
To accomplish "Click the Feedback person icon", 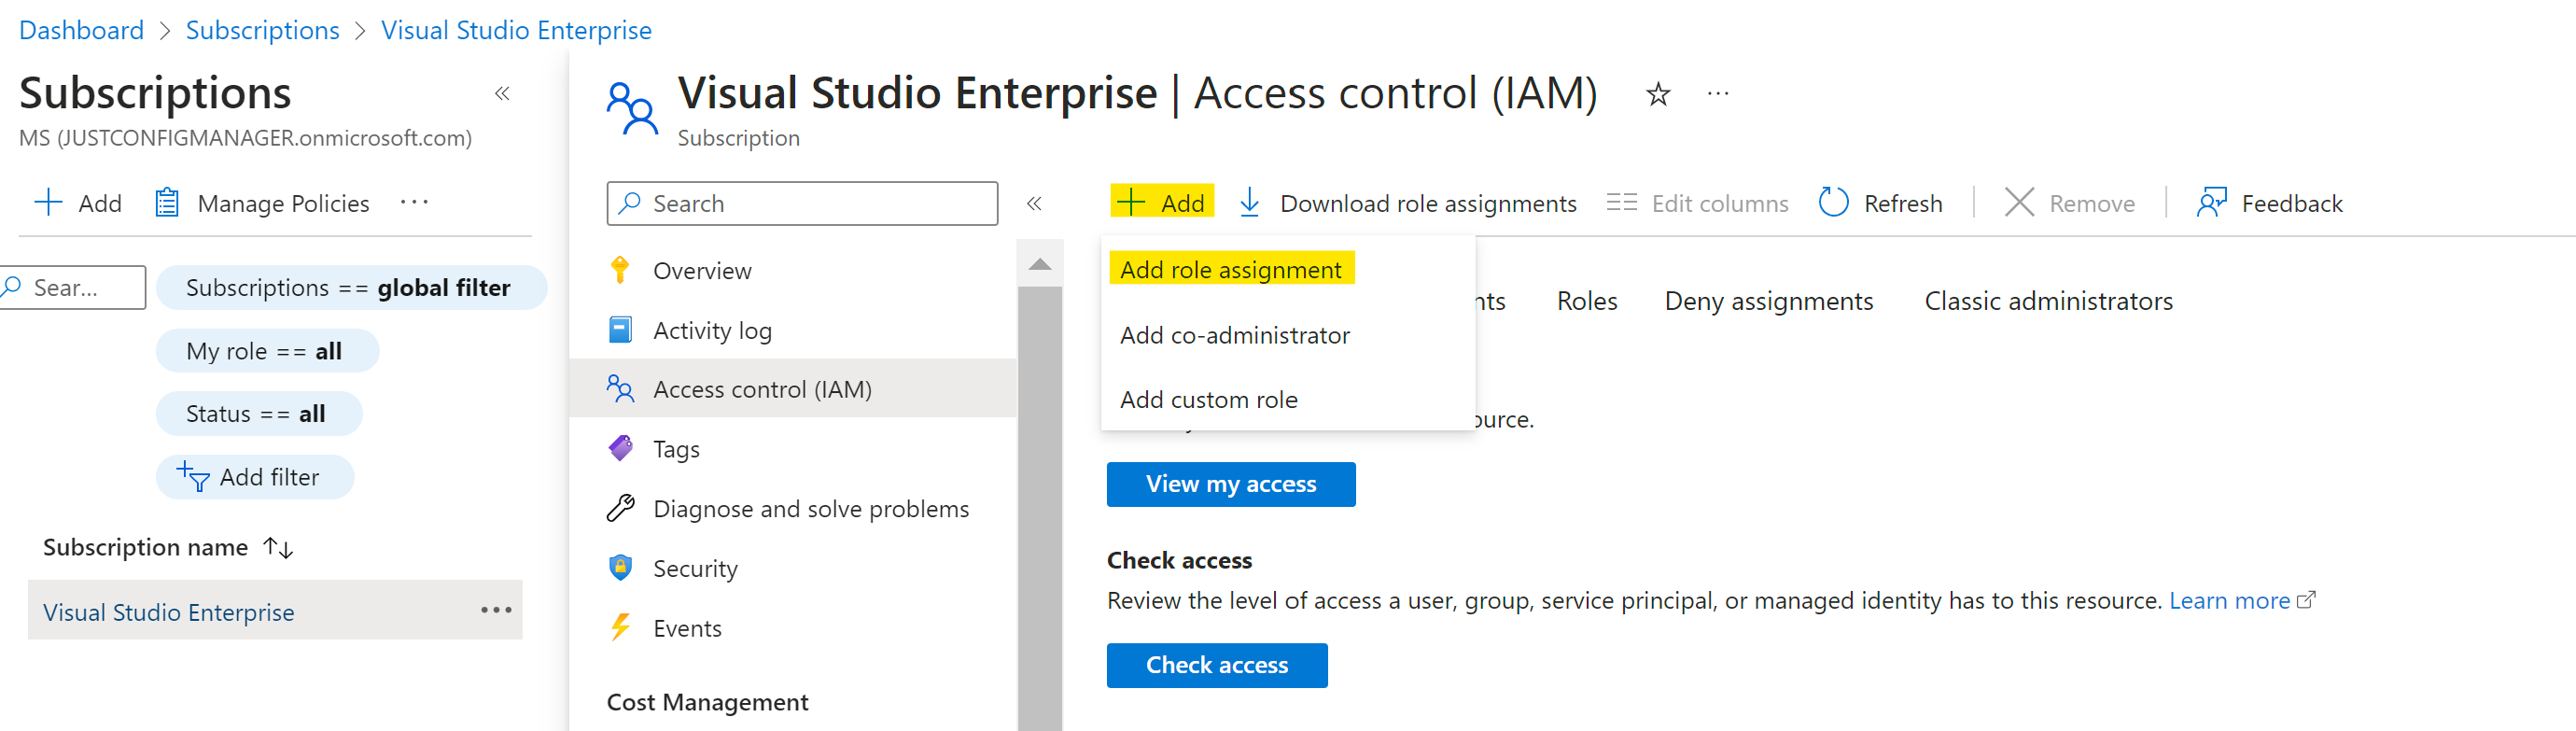I will 2211,202.
